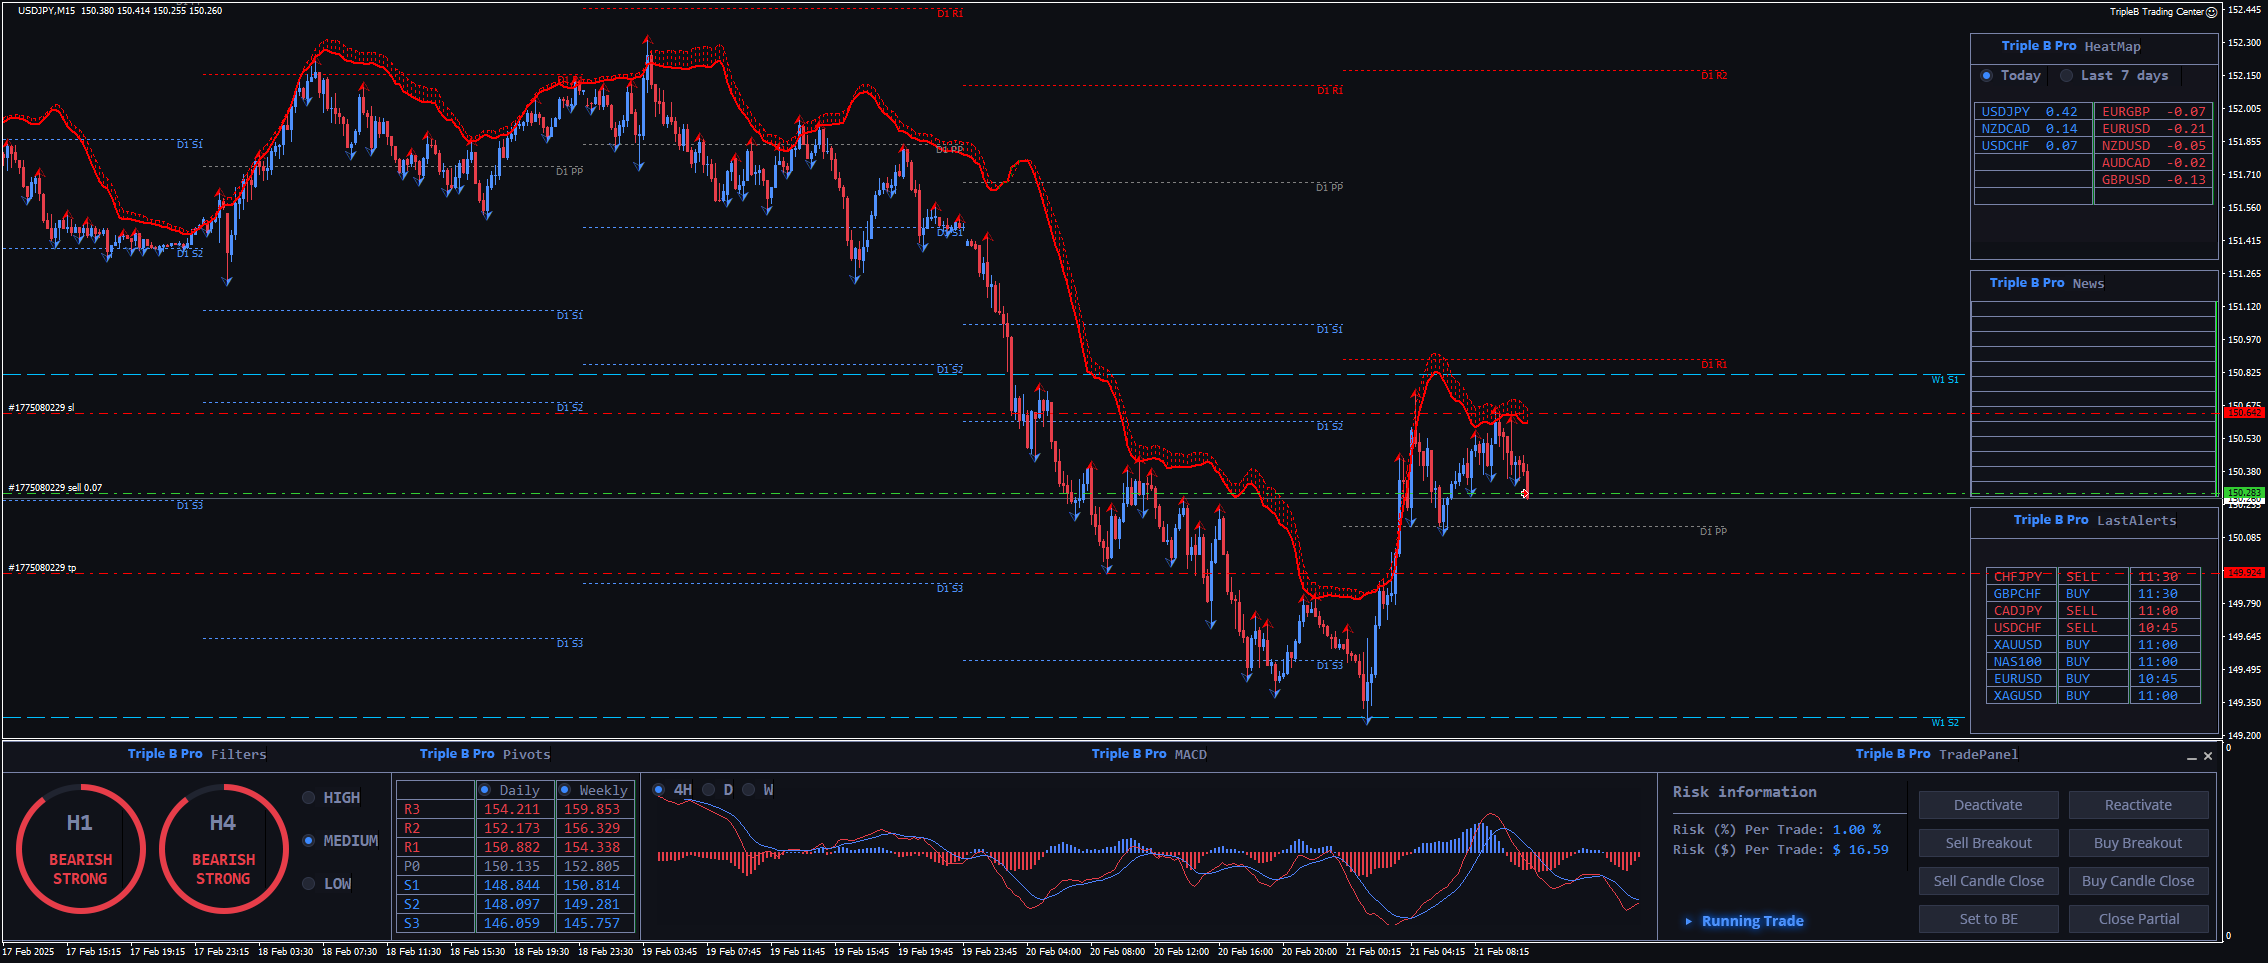Set MACD timeframe to D
The height and width of the screenshot is (963, 2268).
(709, 790)
